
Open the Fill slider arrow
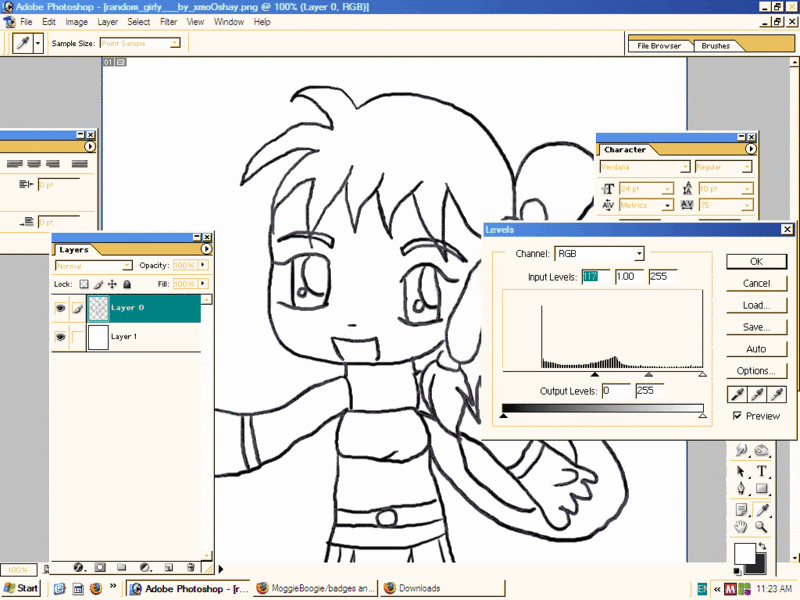click(203, 283)
